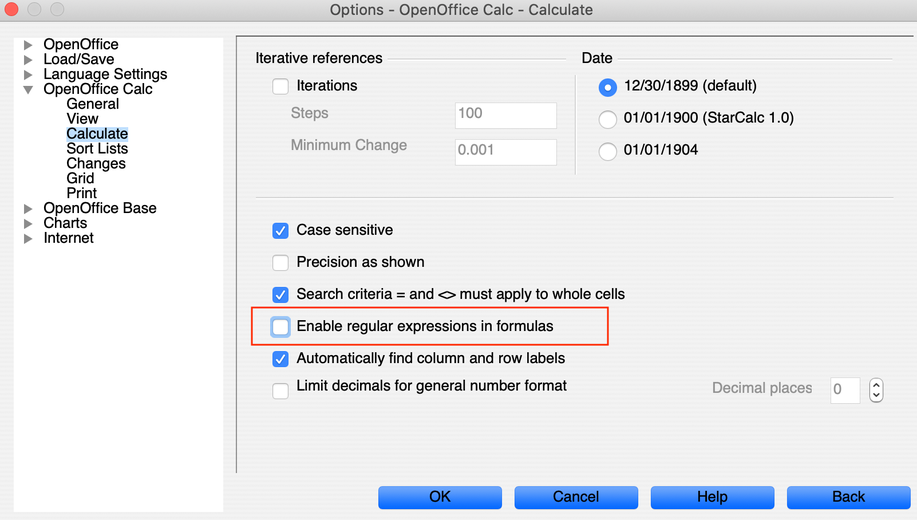Enable Limit decimals for general number format
The width and height of the screenshot is (917, 520).
(x=280, y=390)
